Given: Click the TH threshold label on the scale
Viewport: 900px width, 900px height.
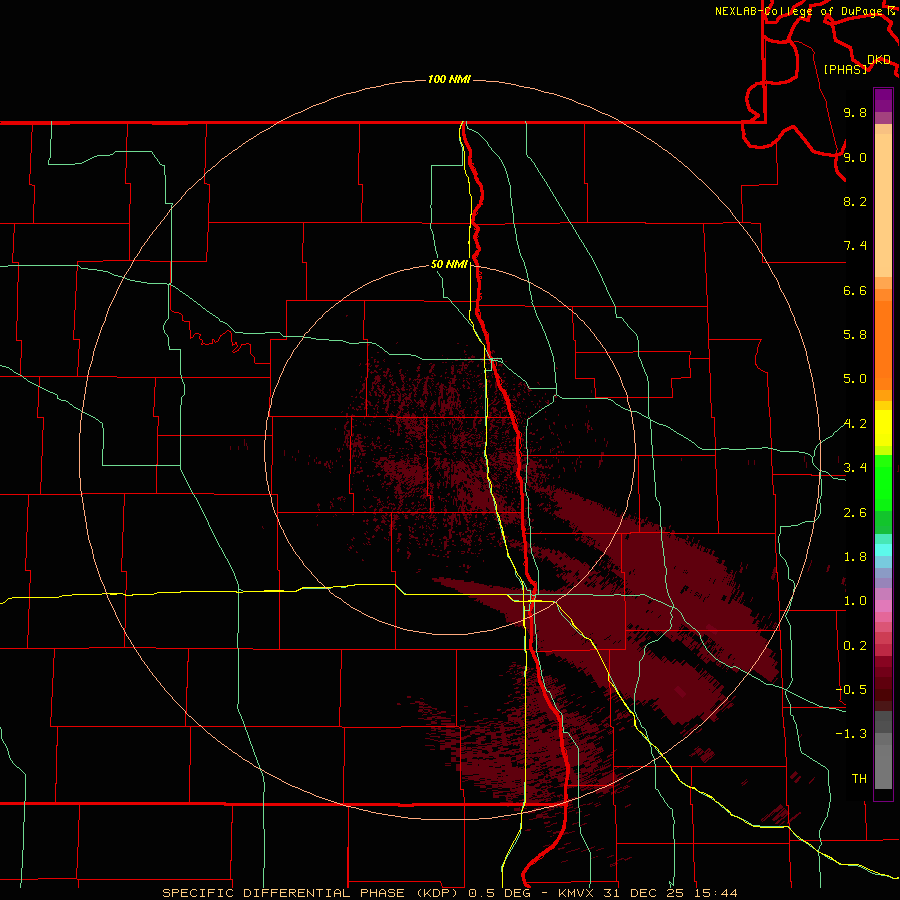Looking at the screenshot, I should pos(859,779).
